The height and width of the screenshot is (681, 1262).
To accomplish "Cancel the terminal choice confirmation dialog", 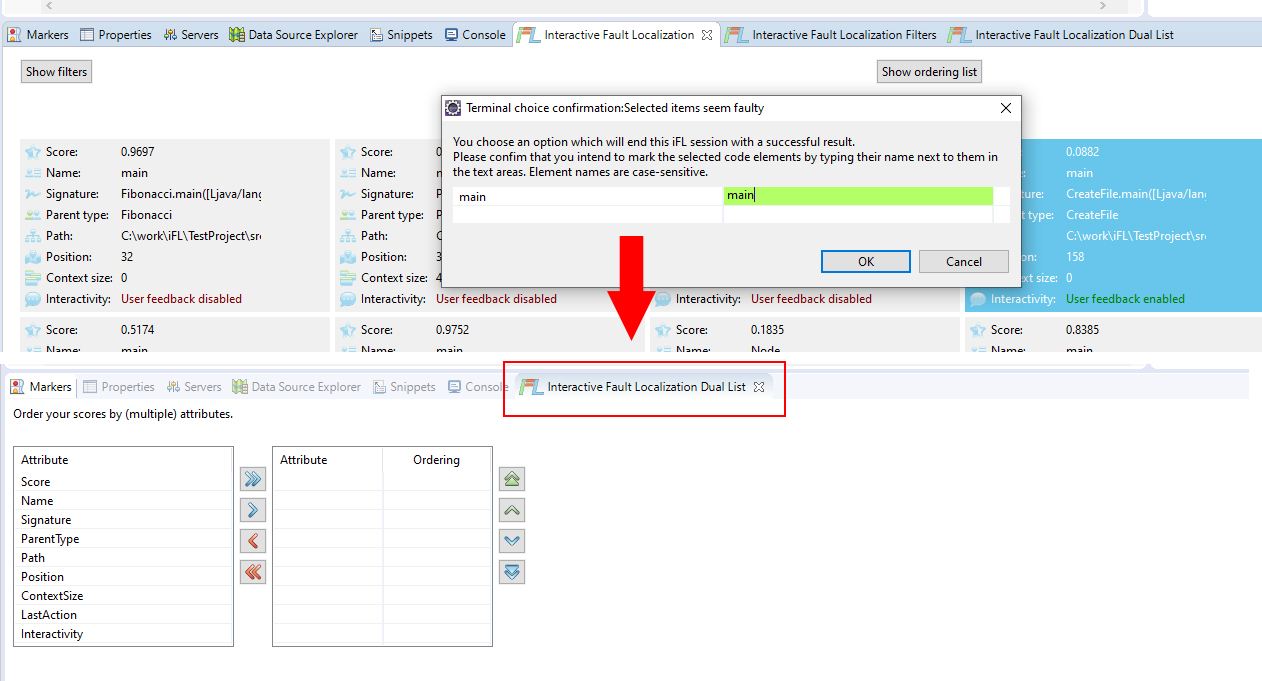I will (x=964, y=261).
